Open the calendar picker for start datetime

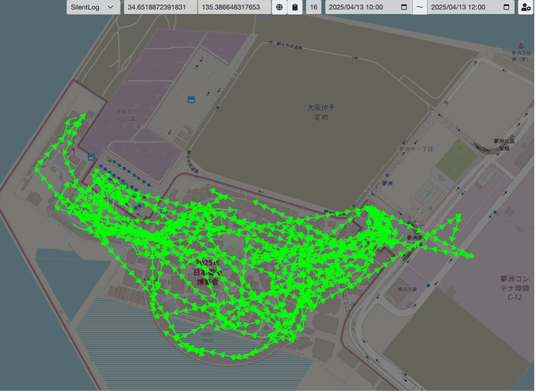(404, 7)
